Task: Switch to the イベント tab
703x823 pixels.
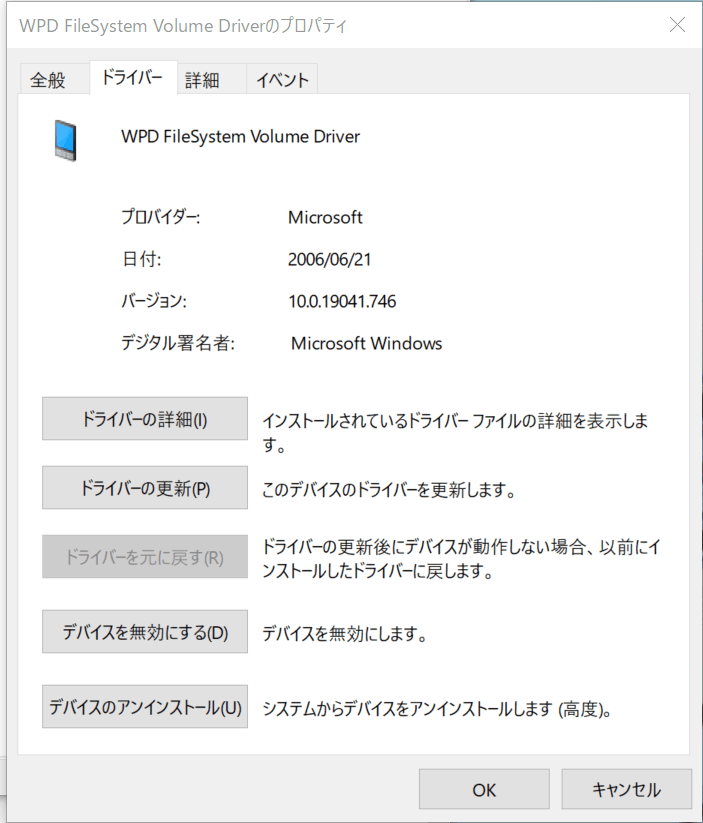Action: (x=282, y=80)
